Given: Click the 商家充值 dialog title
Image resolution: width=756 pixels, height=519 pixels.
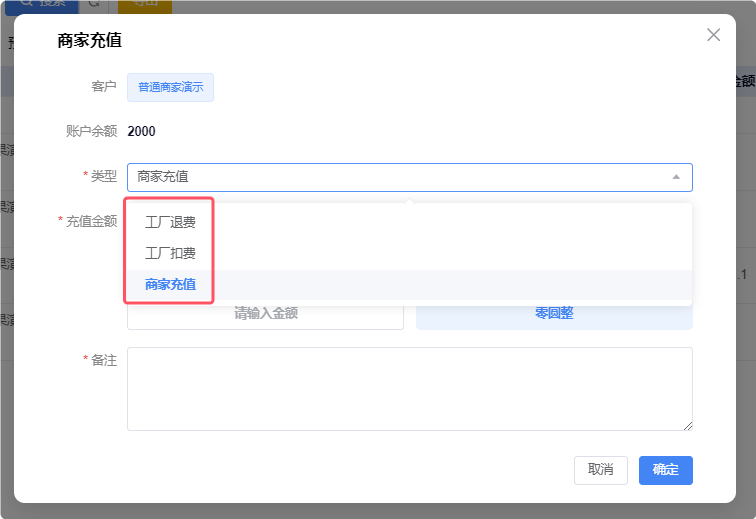Looking at the screenshot, I should click(89, 41).
